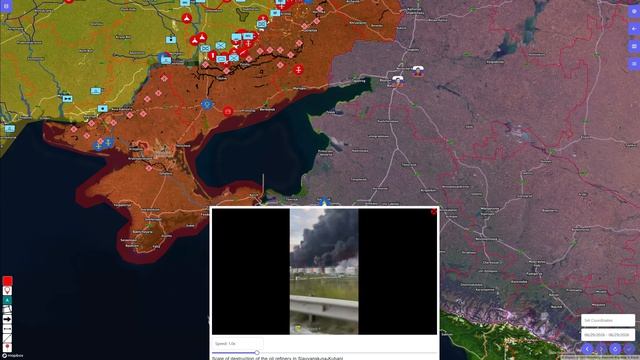Click the light blue unit marker nearest the left map edge
Image resolution: width=640 pixels, height=360 pixels.
[10, 129]
